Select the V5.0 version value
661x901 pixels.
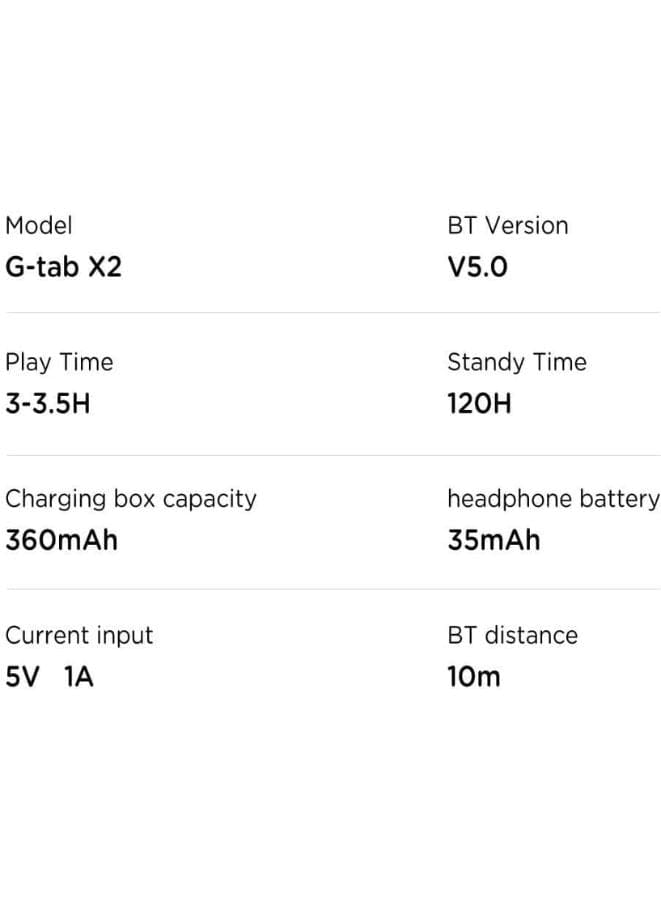coord(477,268)
